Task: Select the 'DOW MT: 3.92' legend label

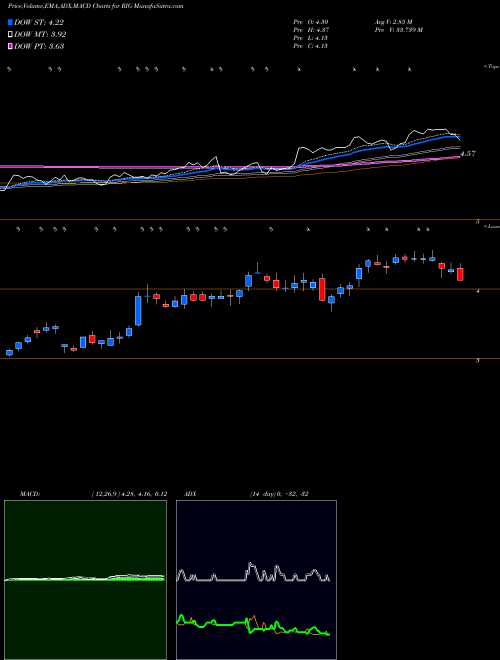Action: click(40, 35)
